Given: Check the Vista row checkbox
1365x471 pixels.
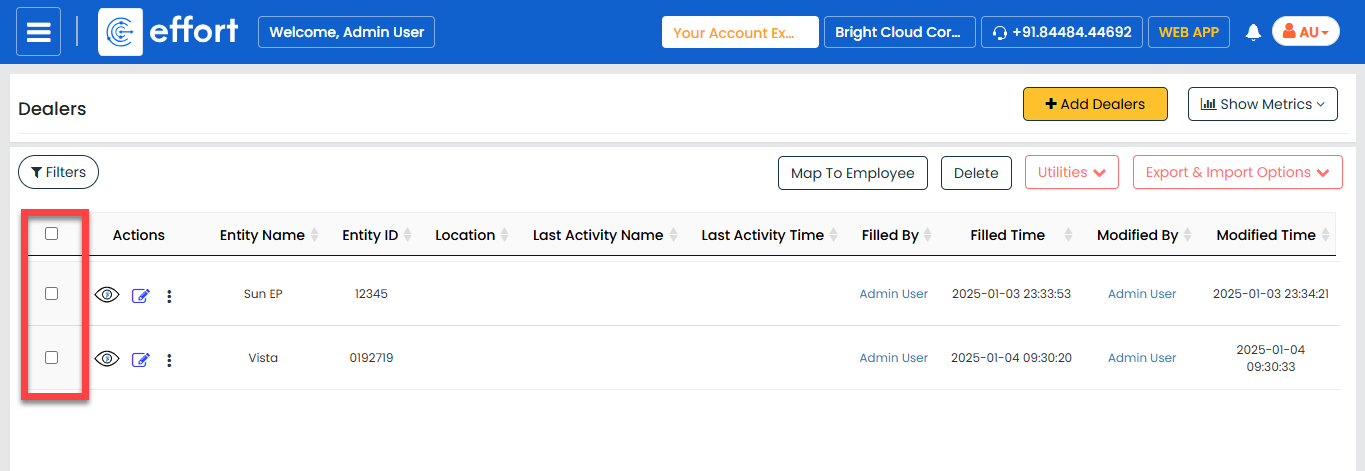Looking at the screenshot, I should point(52,358).
